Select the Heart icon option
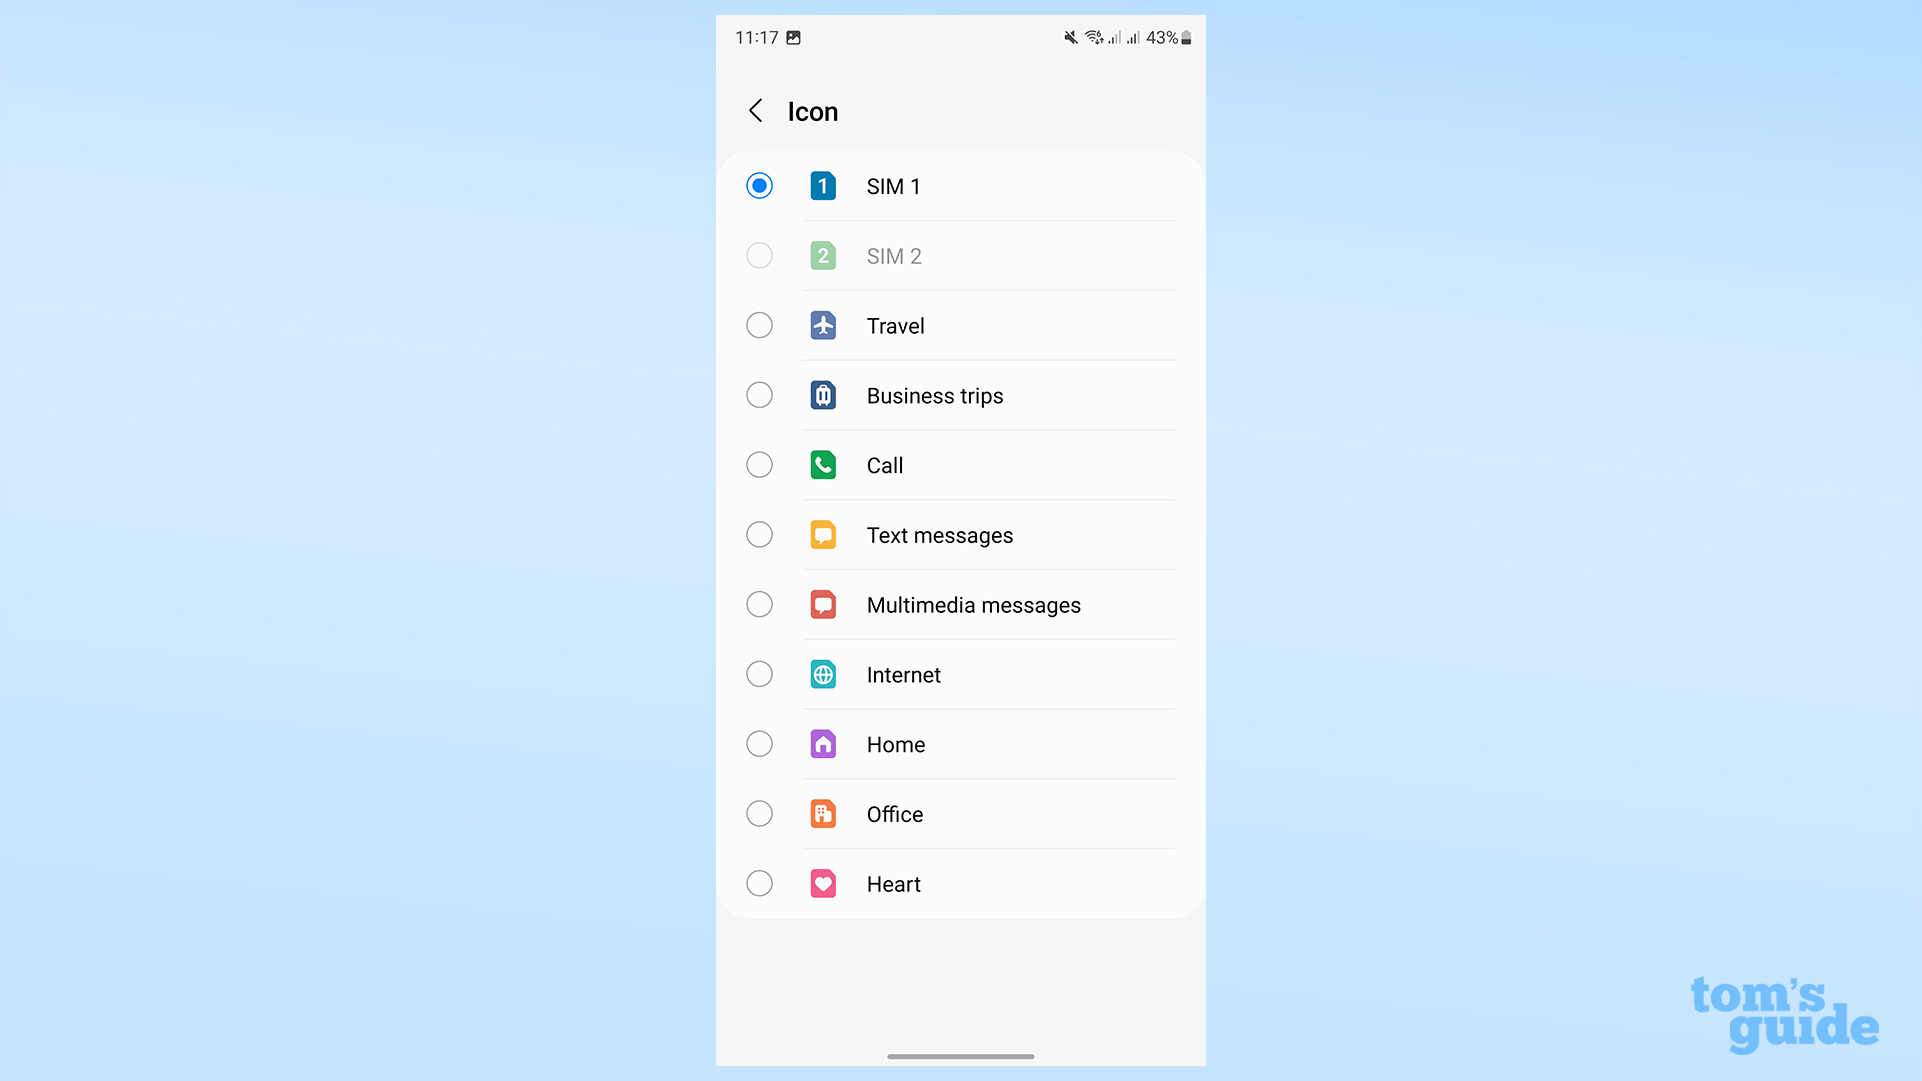 coord(759,883)
